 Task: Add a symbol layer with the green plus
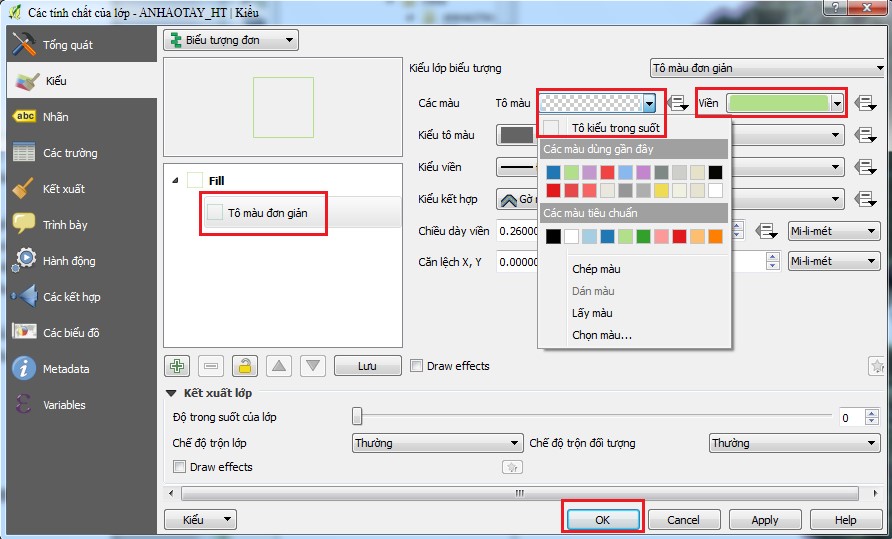point(177,366)
